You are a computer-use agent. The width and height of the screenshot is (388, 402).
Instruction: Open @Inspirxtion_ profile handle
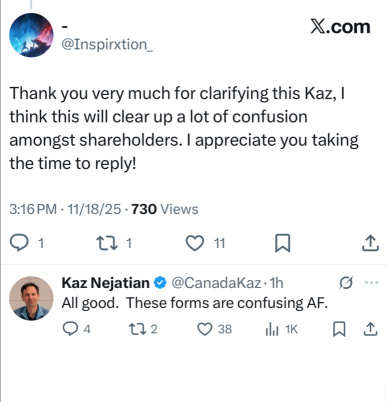[x=107, y=44]
